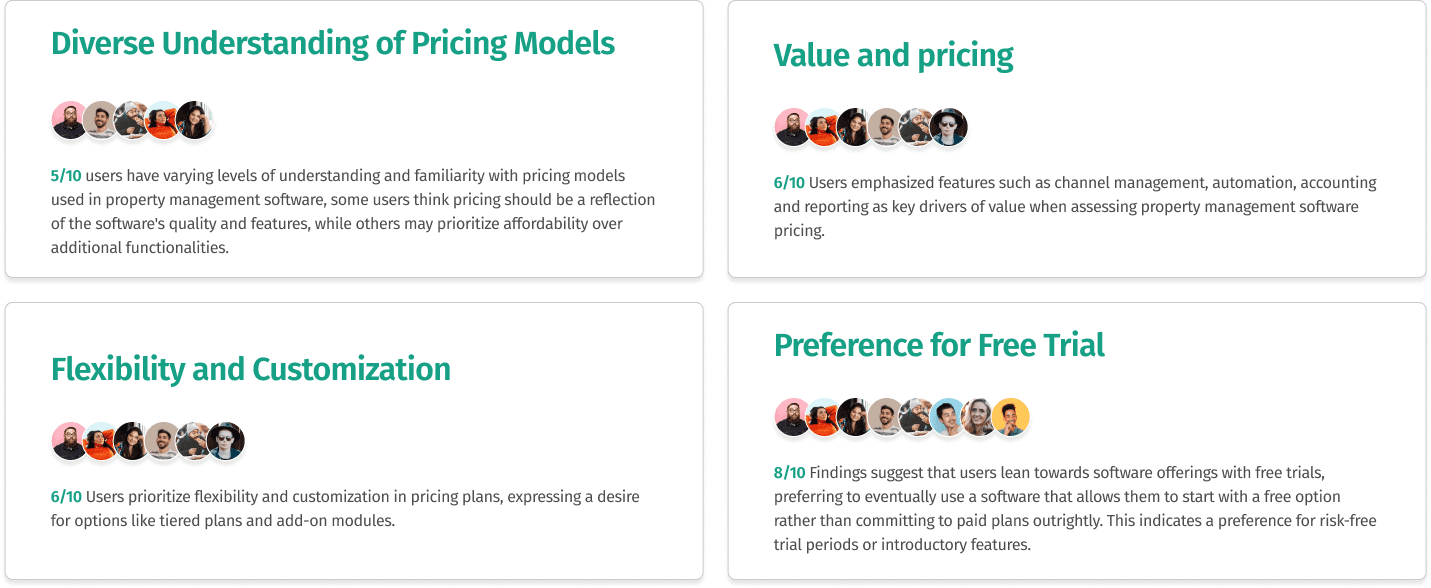Select dark-haired woman avatar in Free Trial card
The image size is (1431, 588).
(x=855, y=417)
